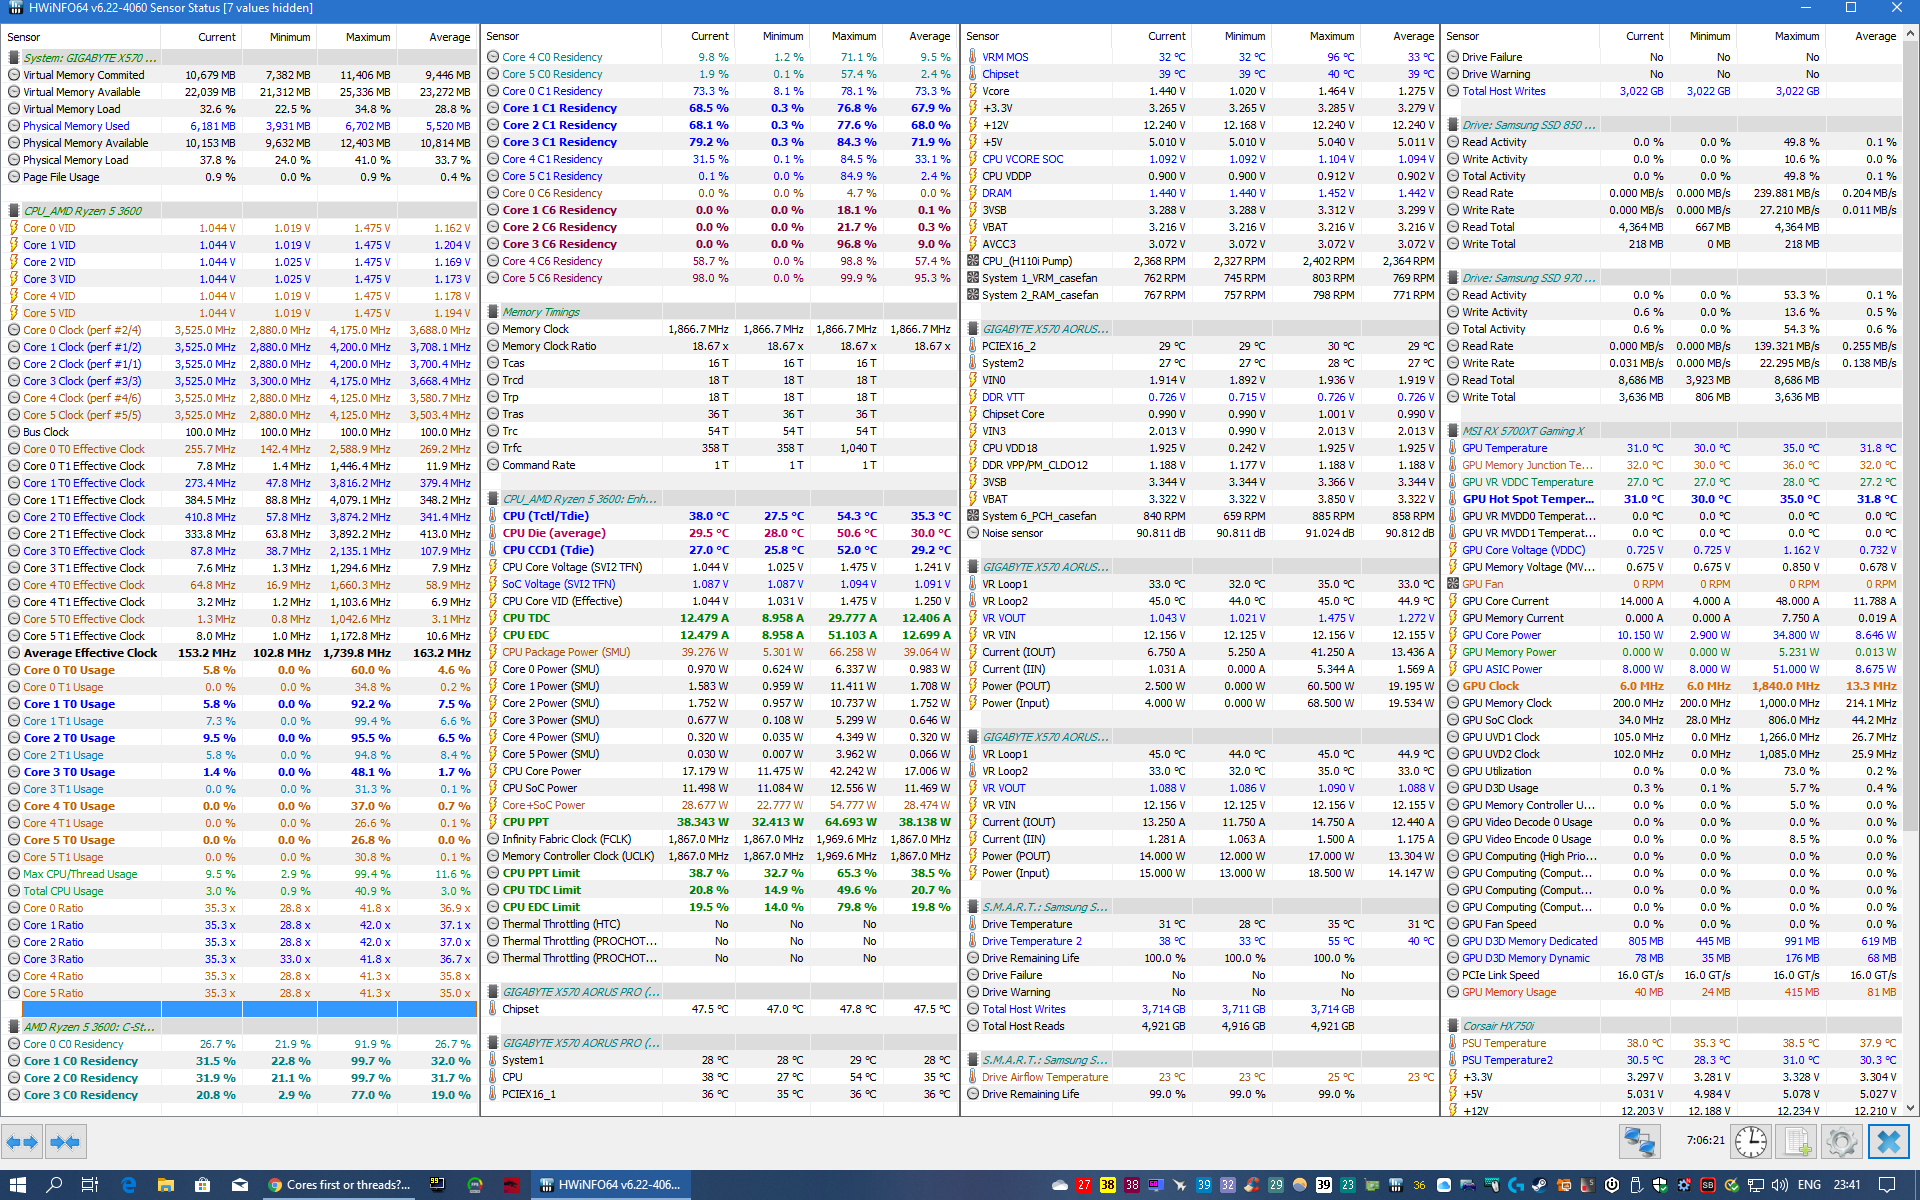Click the thermometer icon beside VRM MOS

click(973, 57)
